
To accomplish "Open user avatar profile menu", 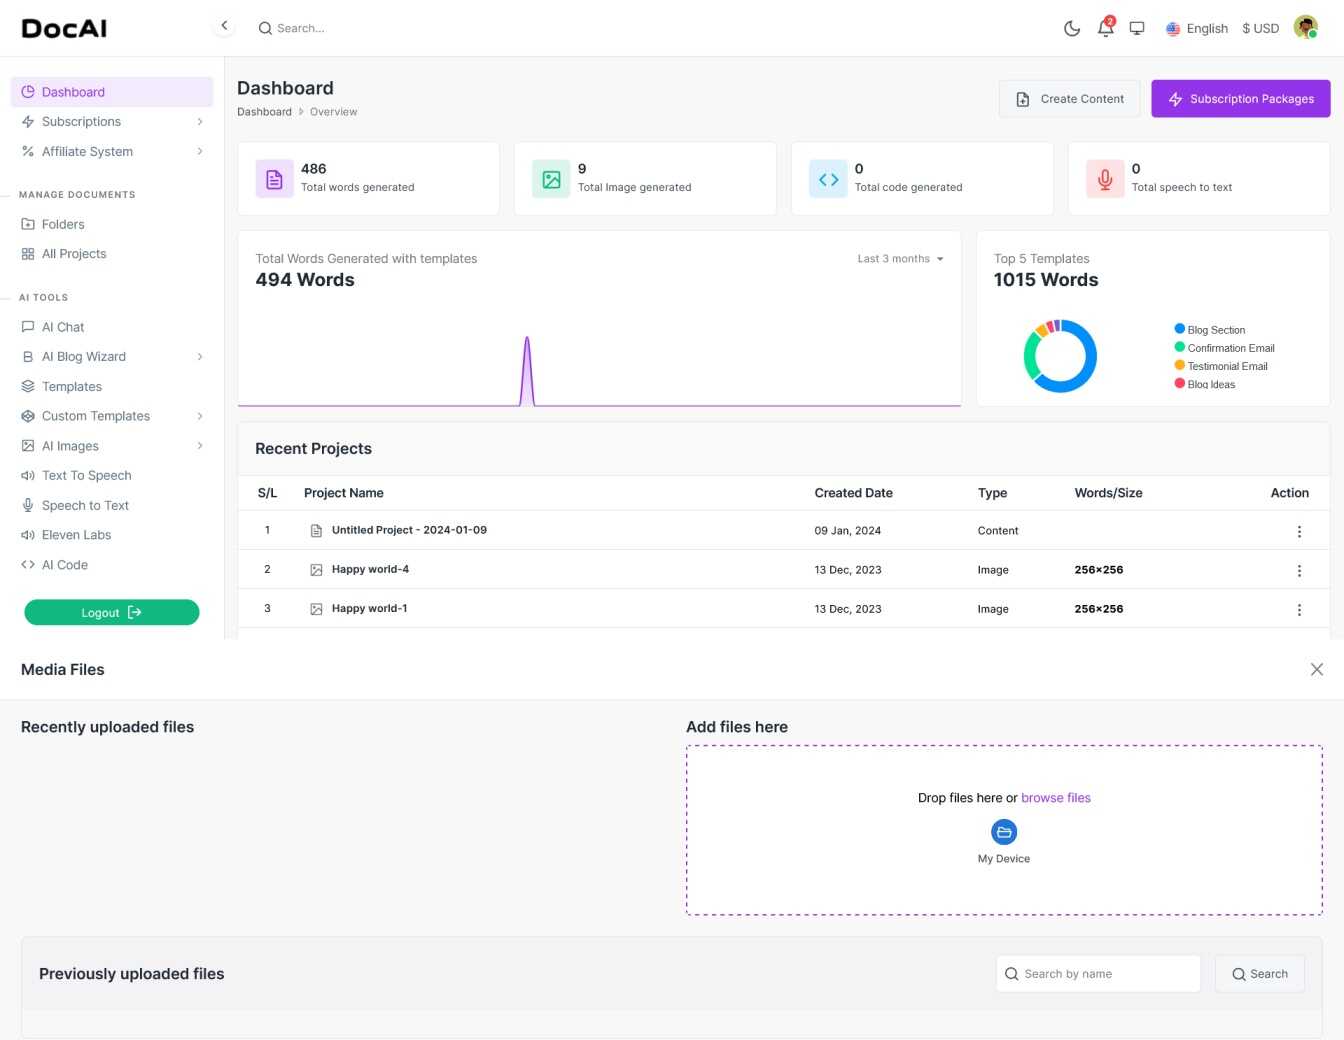I will click(x=1305, y=27).
